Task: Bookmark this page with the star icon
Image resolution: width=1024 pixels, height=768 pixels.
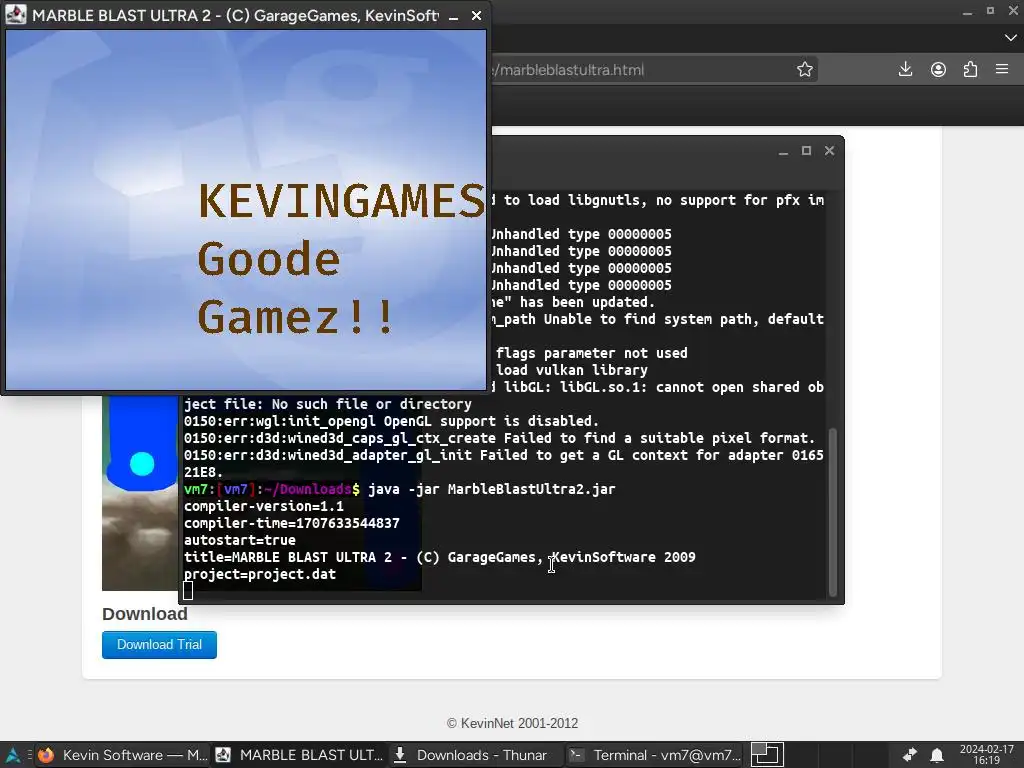Action: pos(805,69)
